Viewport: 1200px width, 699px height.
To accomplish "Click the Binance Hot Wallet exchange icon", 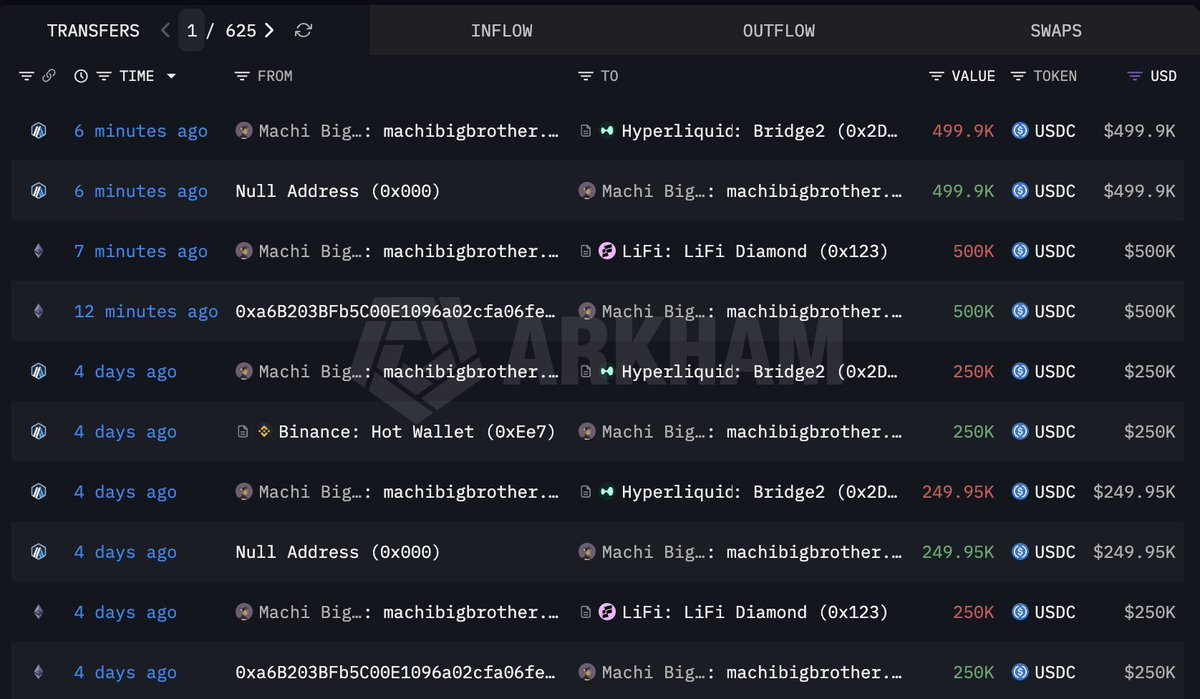I will tap(265, 431).
